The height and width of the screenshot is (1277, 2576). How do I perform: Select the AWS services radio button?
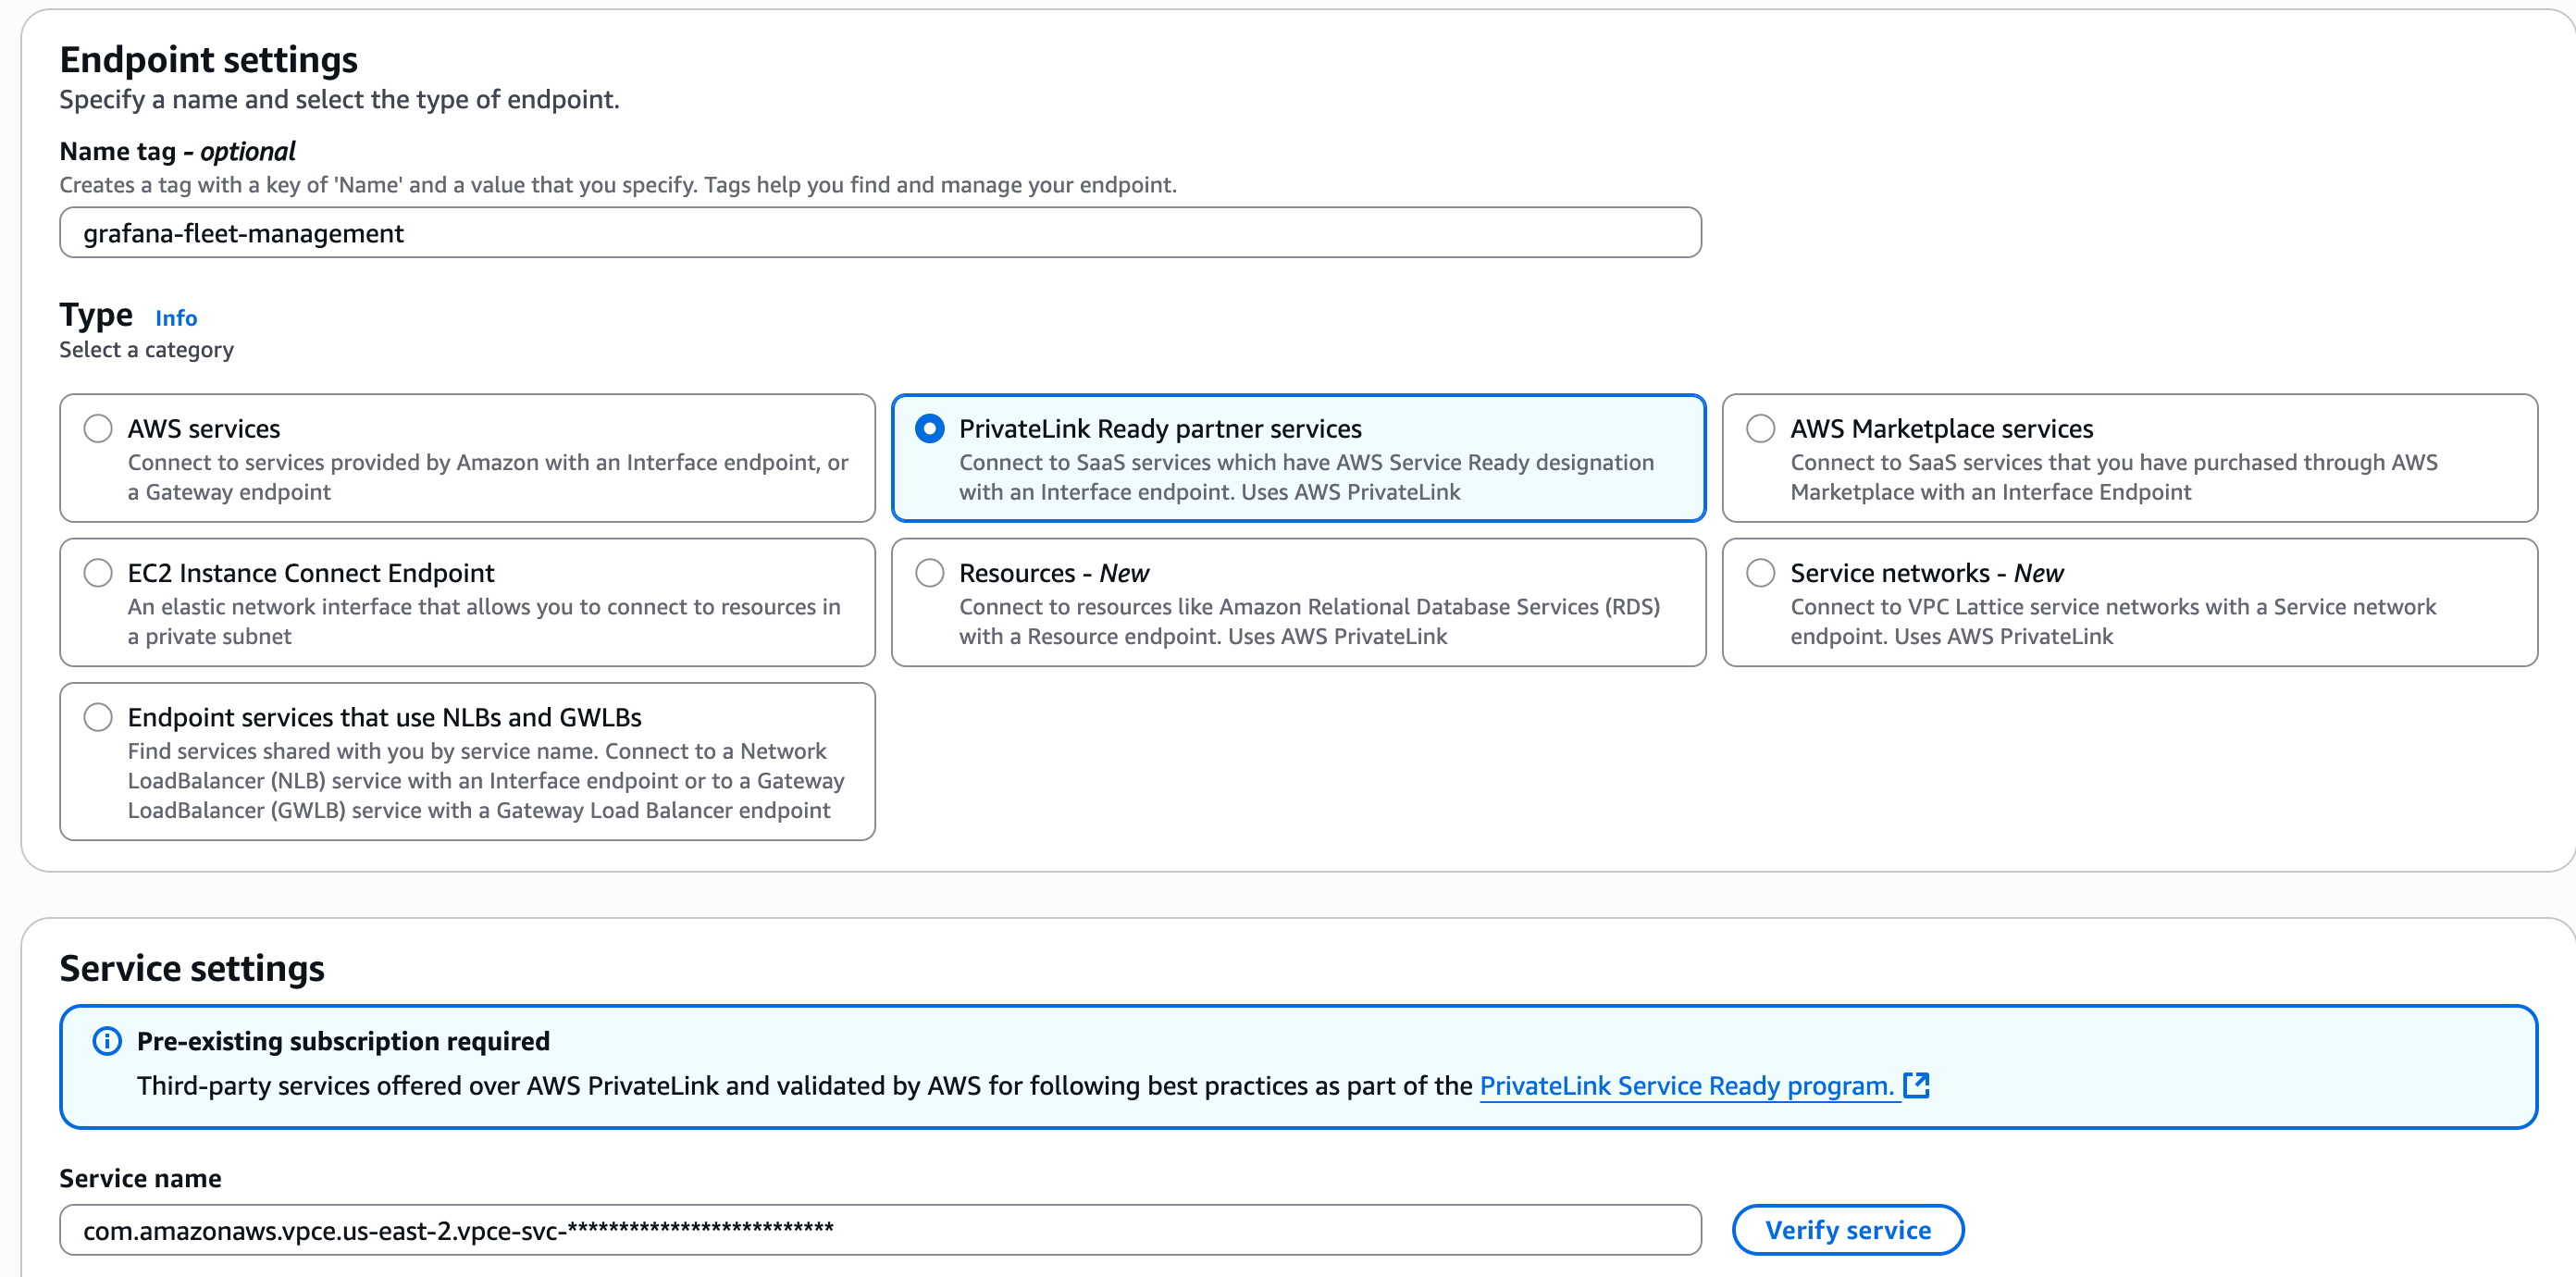[97, 428]
